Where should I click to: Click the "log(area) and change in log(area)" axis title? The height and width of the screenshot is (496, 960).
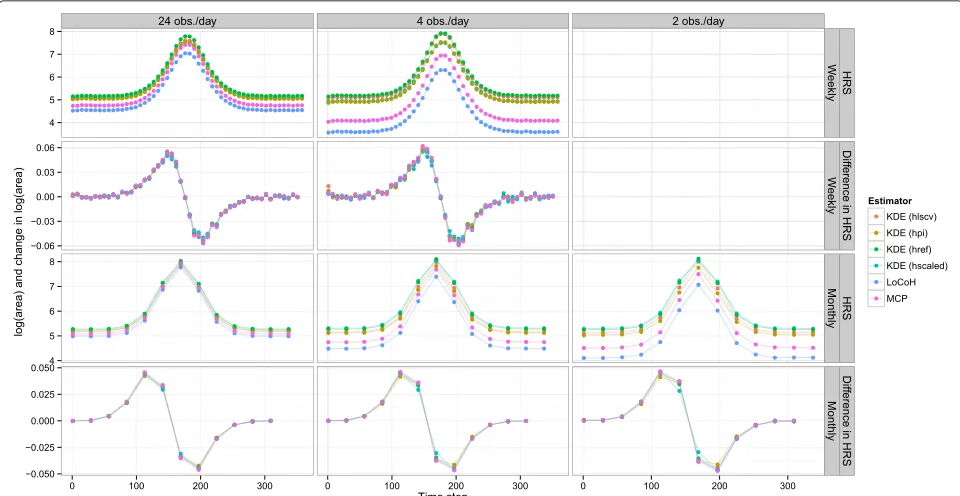[21, 253]
